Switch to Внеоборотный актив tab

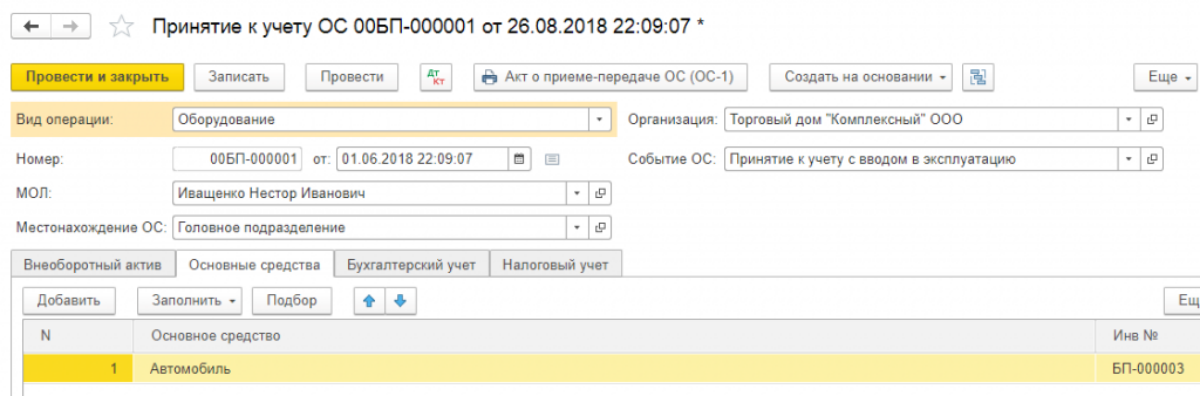(x=93, y=265)
